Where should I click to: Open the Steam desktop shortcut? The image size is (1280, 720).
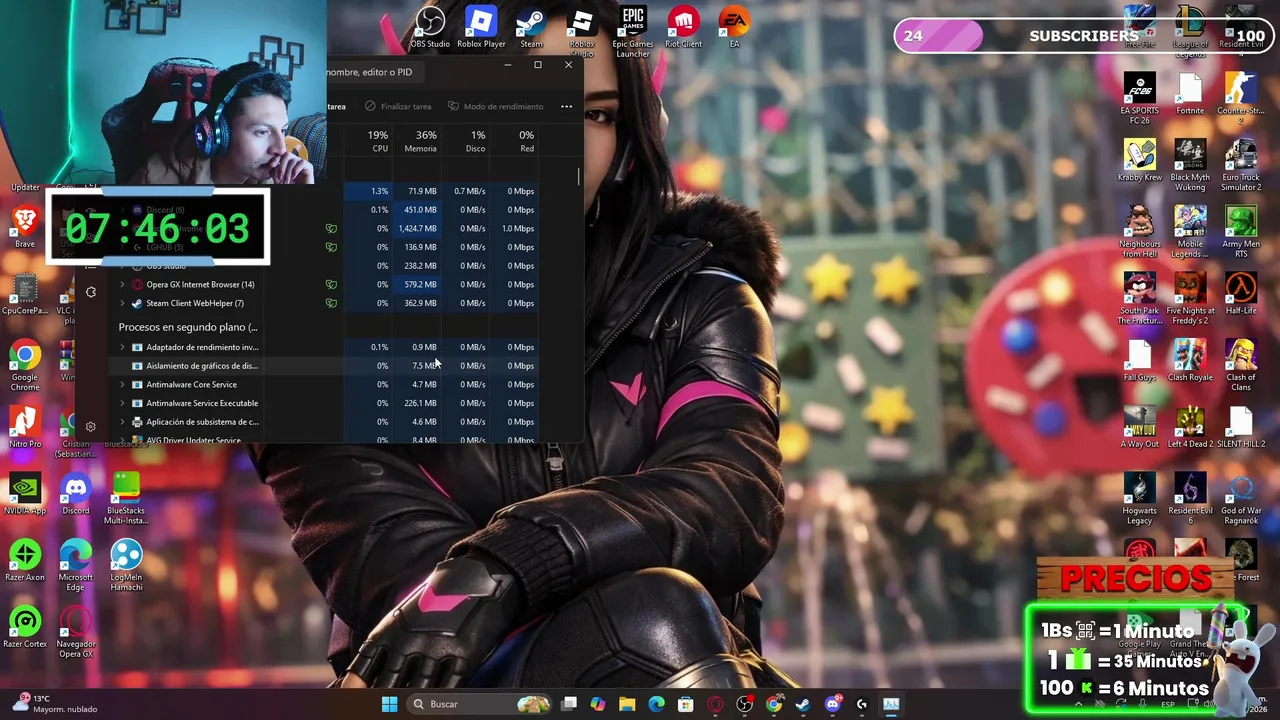tap(531, 28)
